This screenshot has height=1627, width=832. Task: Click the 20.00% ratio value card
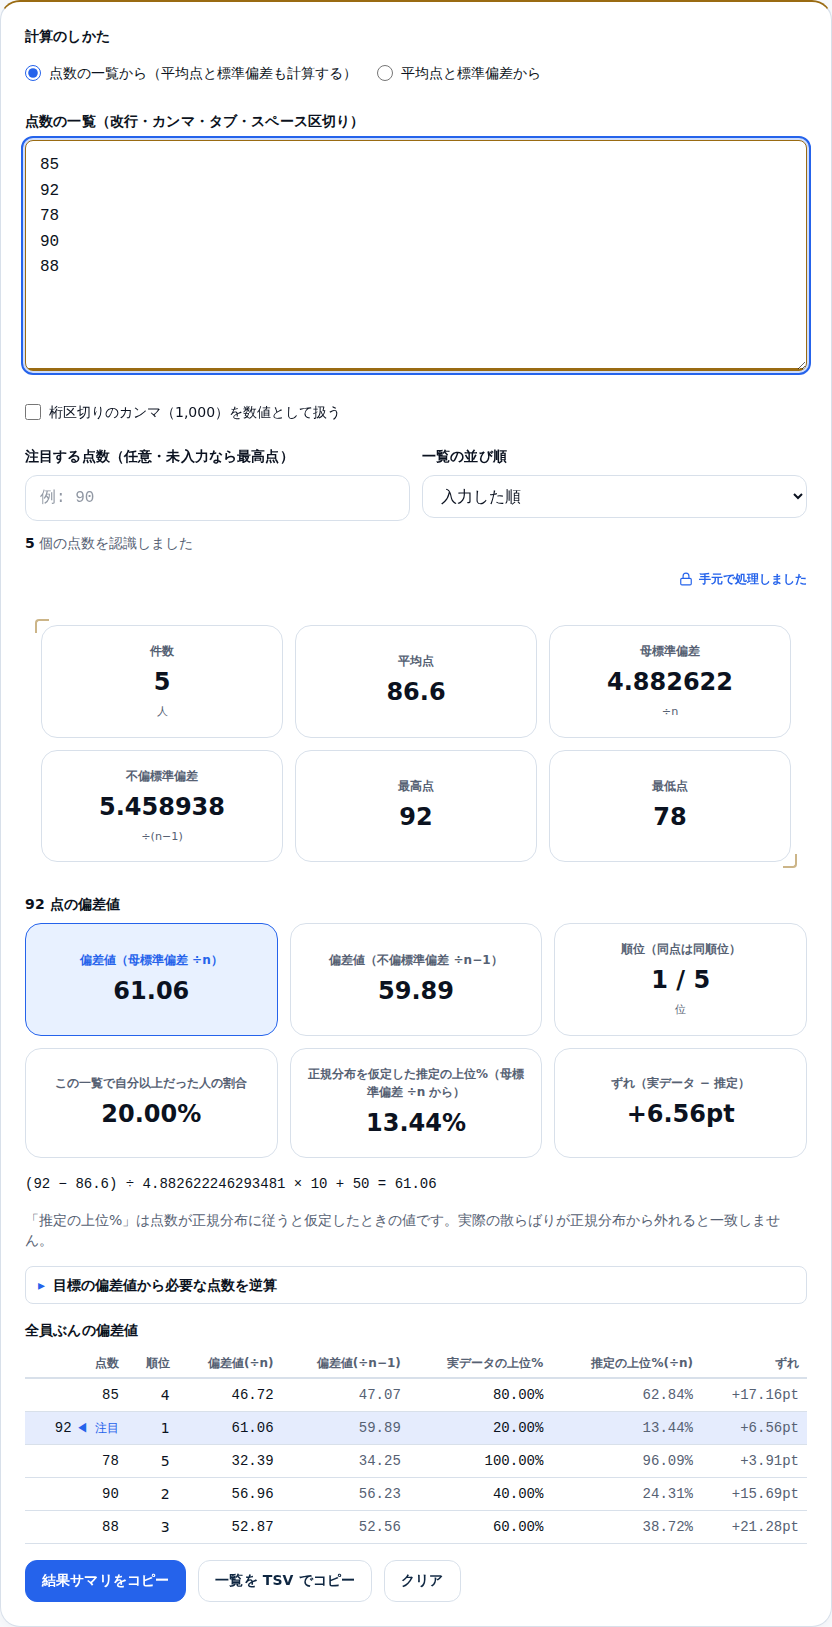tap(151, 1103)
